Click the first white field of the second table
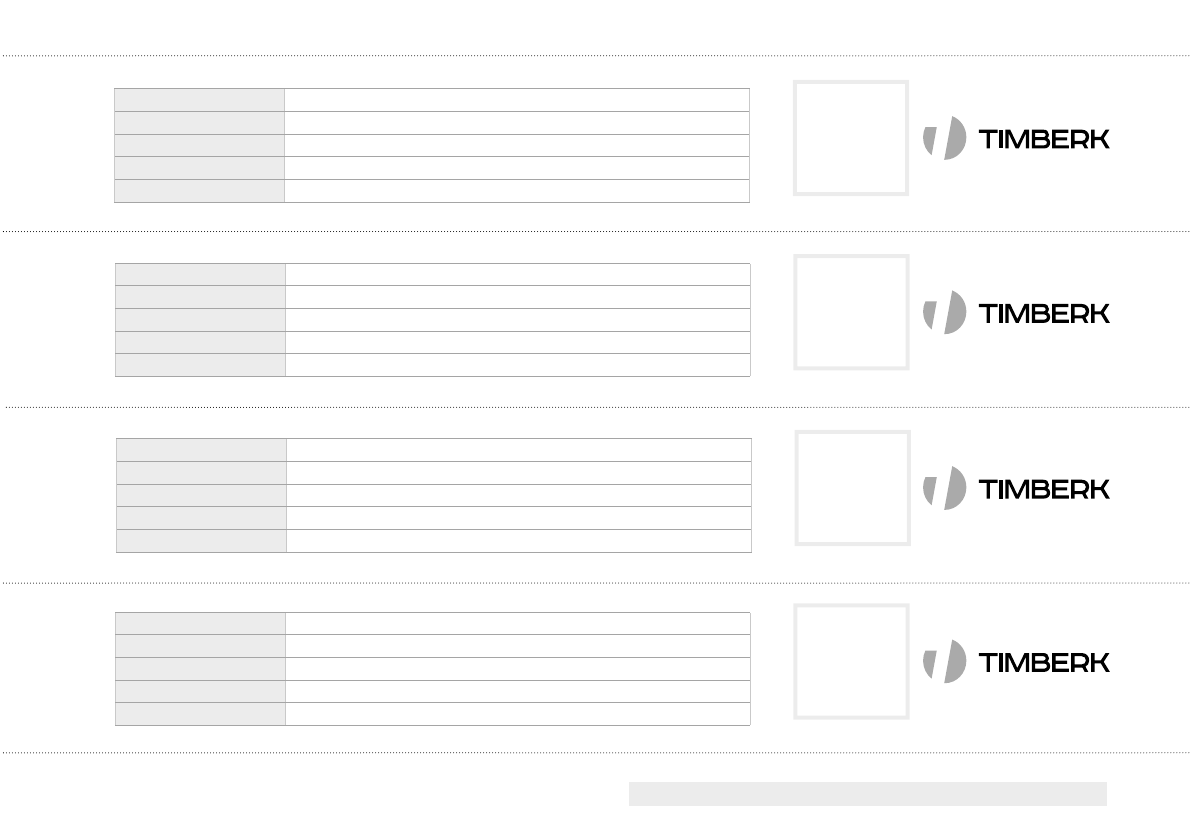The height and width of the screenshot is (839, 1191). point(517,275)
